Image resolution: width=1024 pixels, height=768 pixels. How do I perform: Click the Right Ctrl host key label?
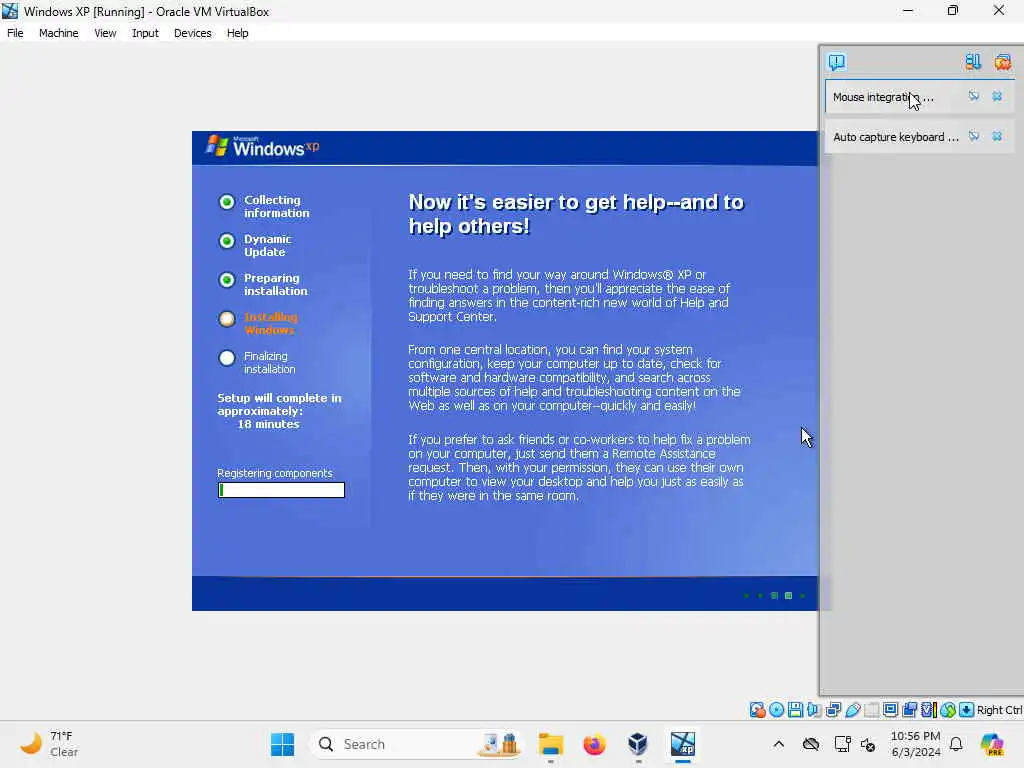[999, 710]
